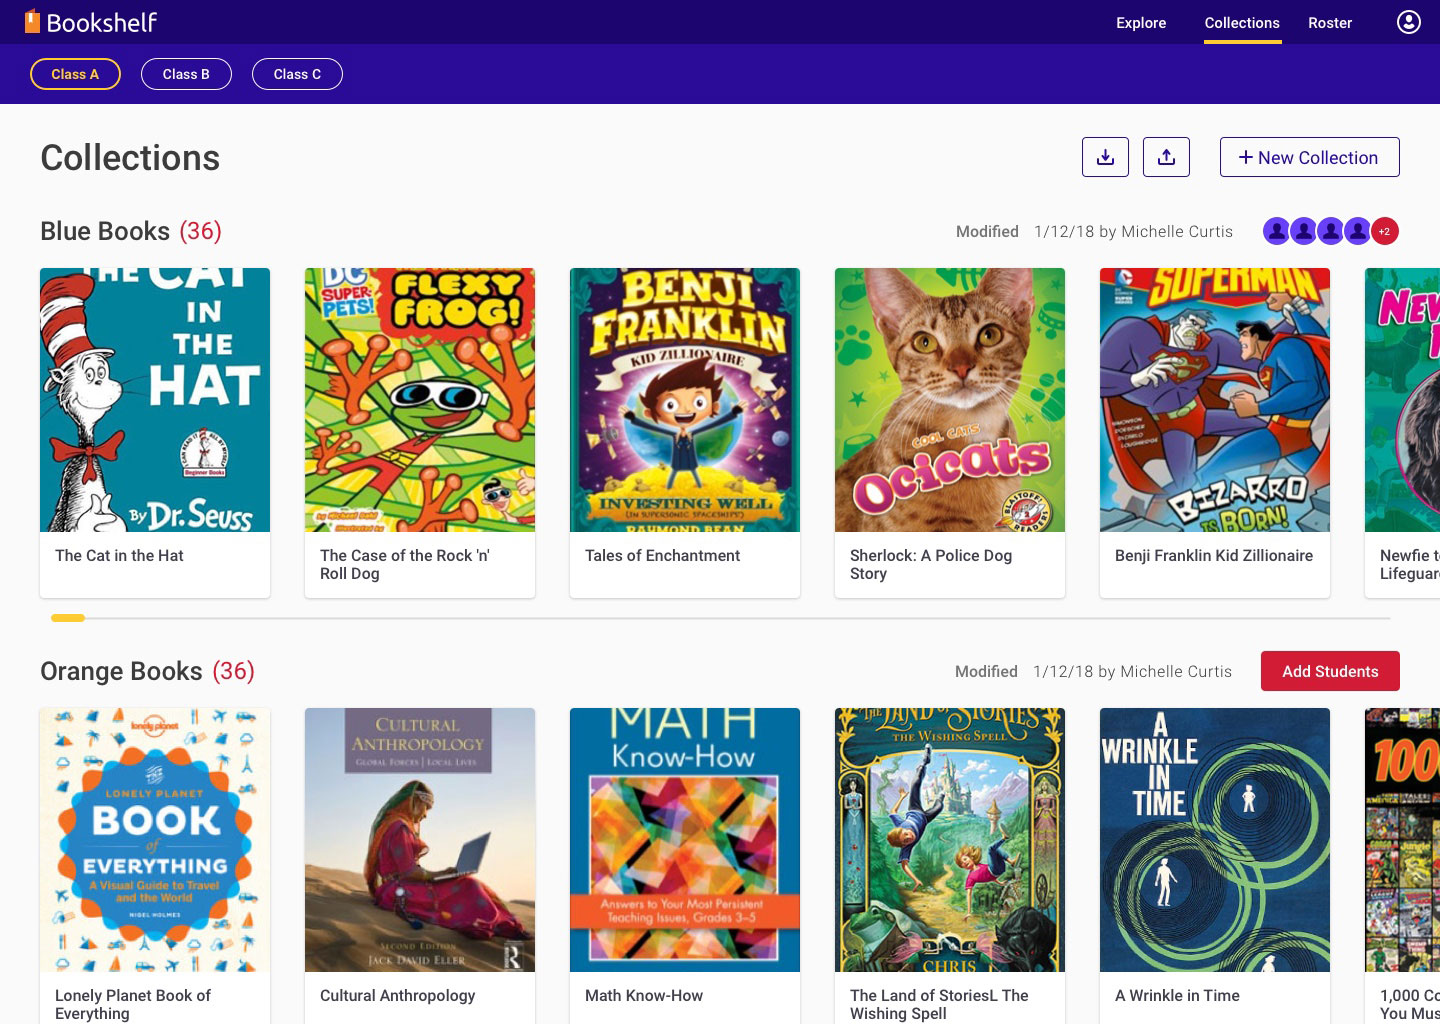Click the Blue Books horizontal scroll indicator
1440x1024 pixels.
pyautogui.click(x=68, y=618)
